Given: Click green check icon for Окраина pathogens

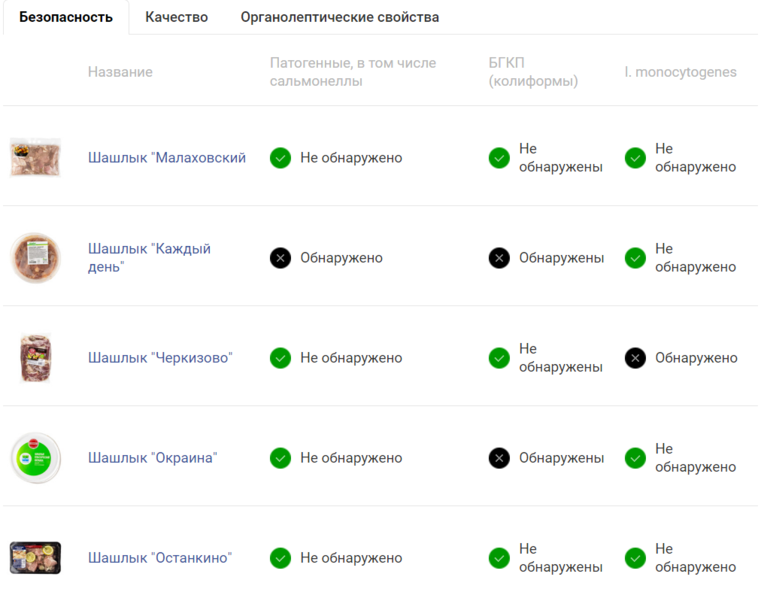Looking at the screenshot, I should click(x=280, y=458).
